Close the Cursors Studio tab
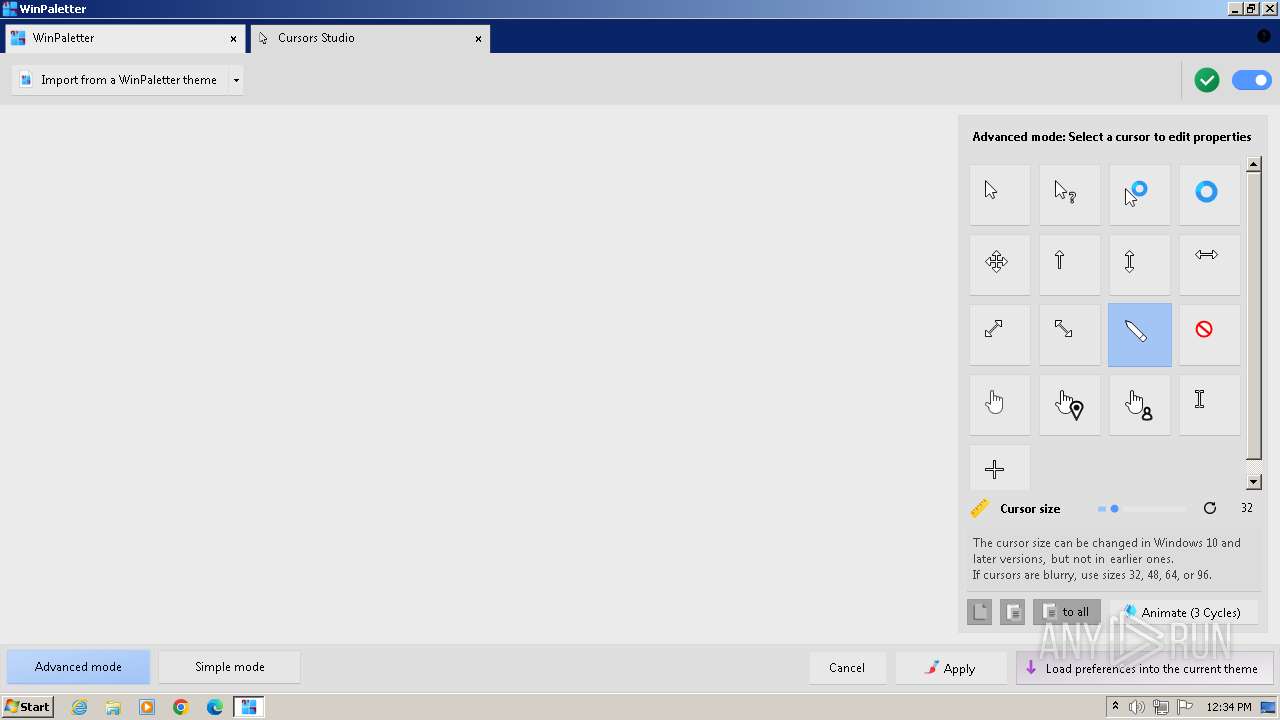This screenshot has height=720, width=1280. 478,39
